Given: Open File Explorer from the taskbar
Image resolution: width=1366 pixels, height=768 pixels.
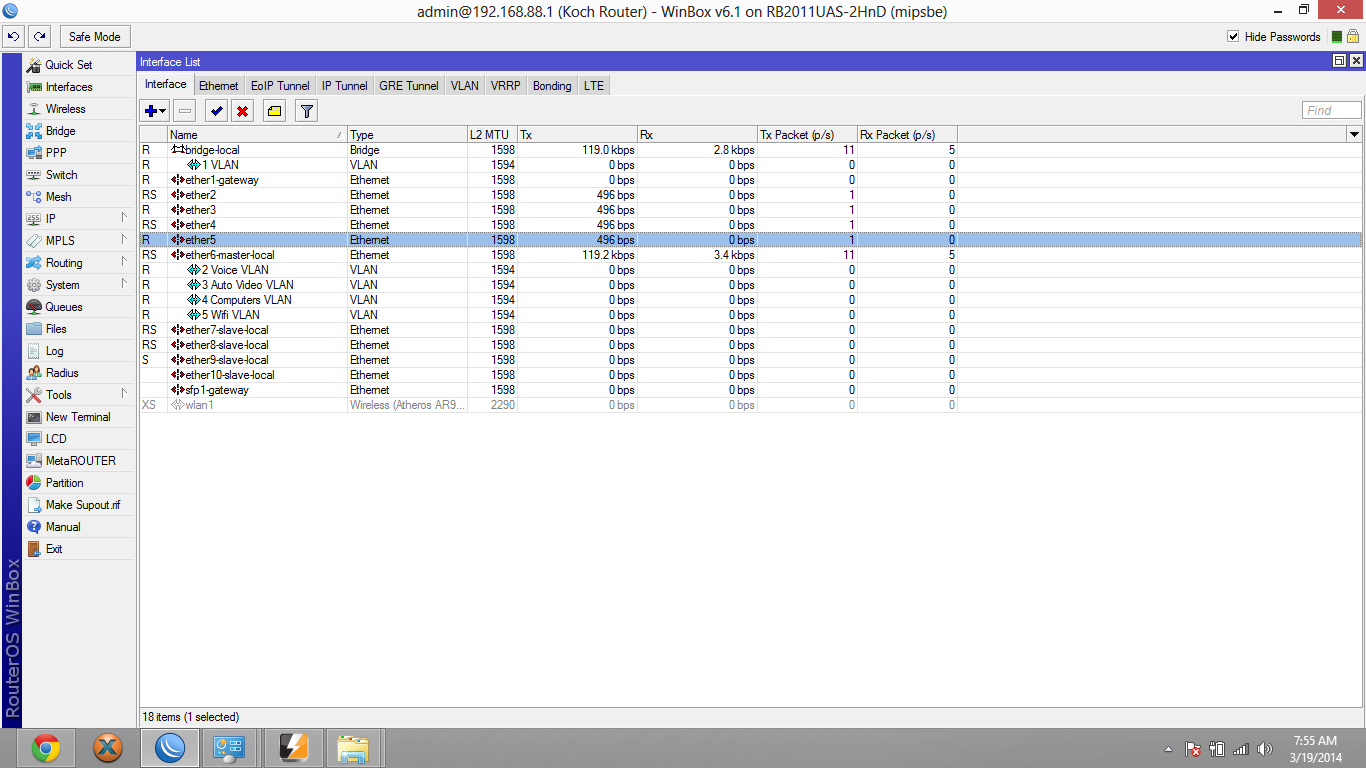Looking at the screenshot, I should tap(353, 747).
